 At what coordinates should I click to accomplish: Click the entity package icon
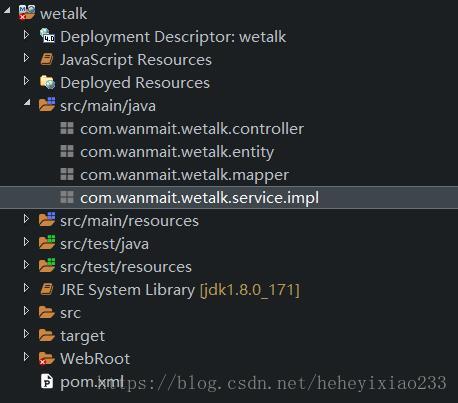coord(67,151)
